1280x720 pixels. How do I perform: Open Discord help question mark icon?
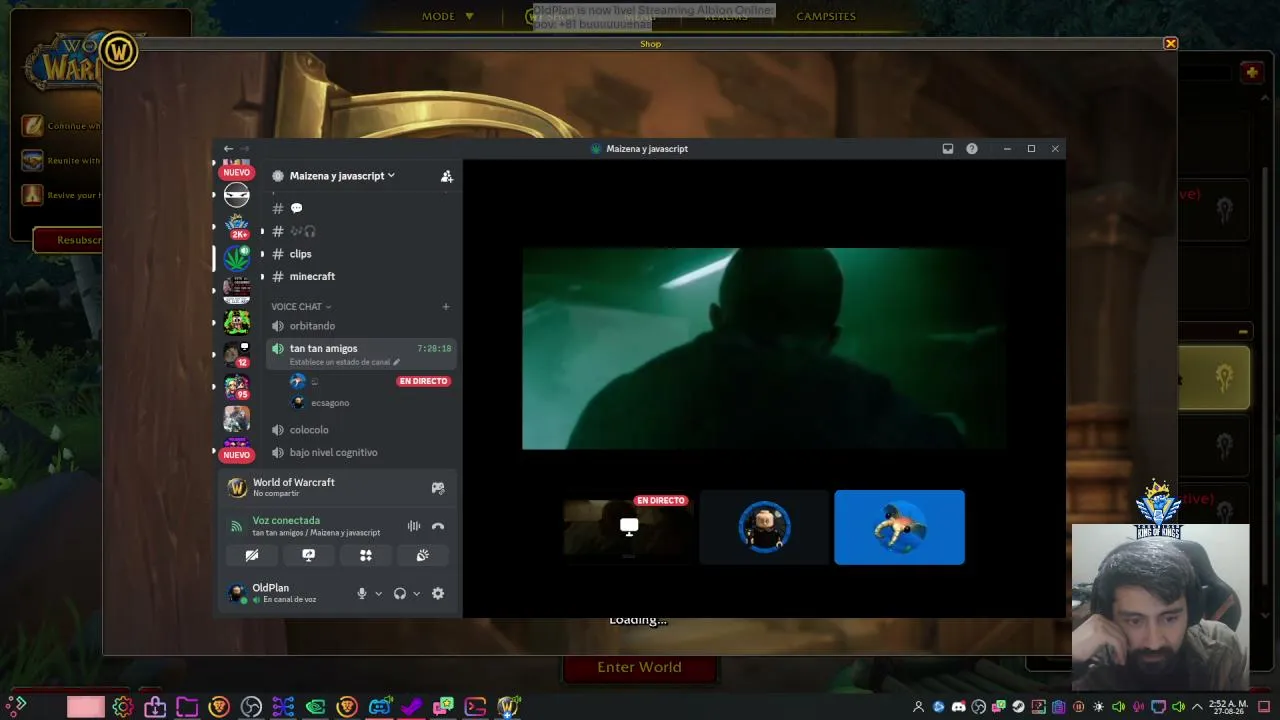click(x=972, y=149)
